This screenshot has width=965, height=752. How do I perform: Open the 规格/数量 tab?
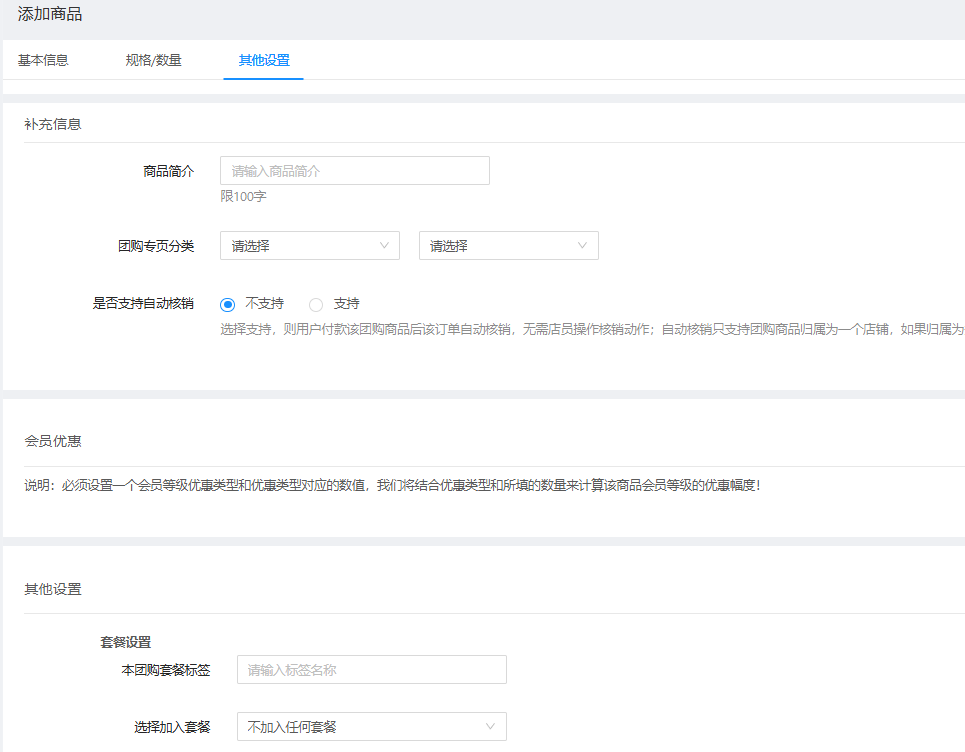(x=153, y=60)
